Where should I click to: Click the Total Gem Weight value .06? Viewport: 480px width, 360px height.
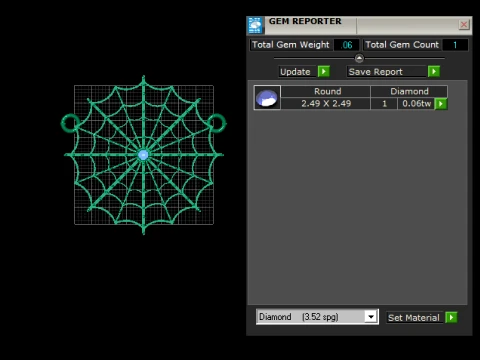tap(346, 45)
